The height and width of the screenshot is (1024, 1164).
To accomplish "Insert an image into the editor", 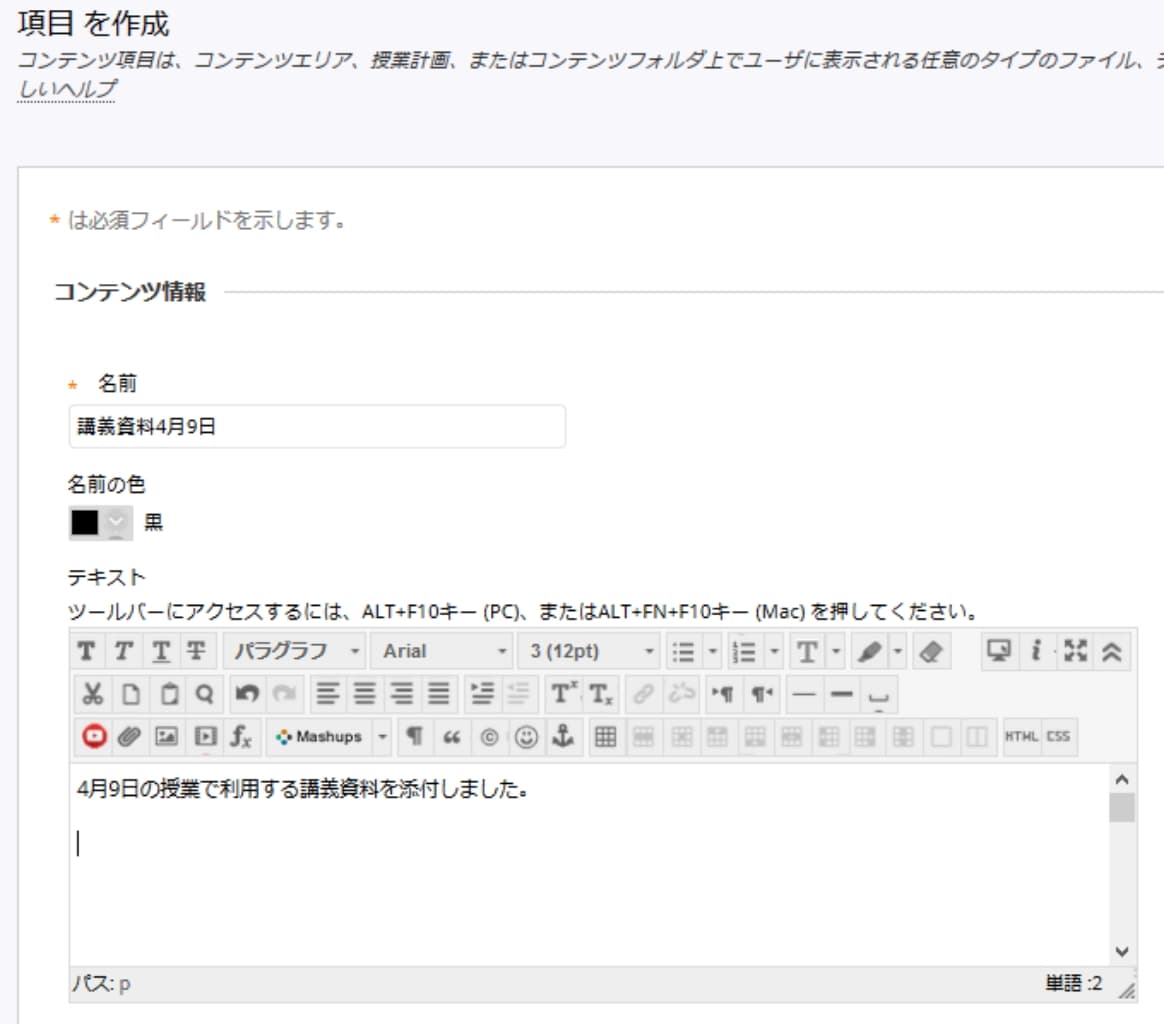I will click(166, 737).
